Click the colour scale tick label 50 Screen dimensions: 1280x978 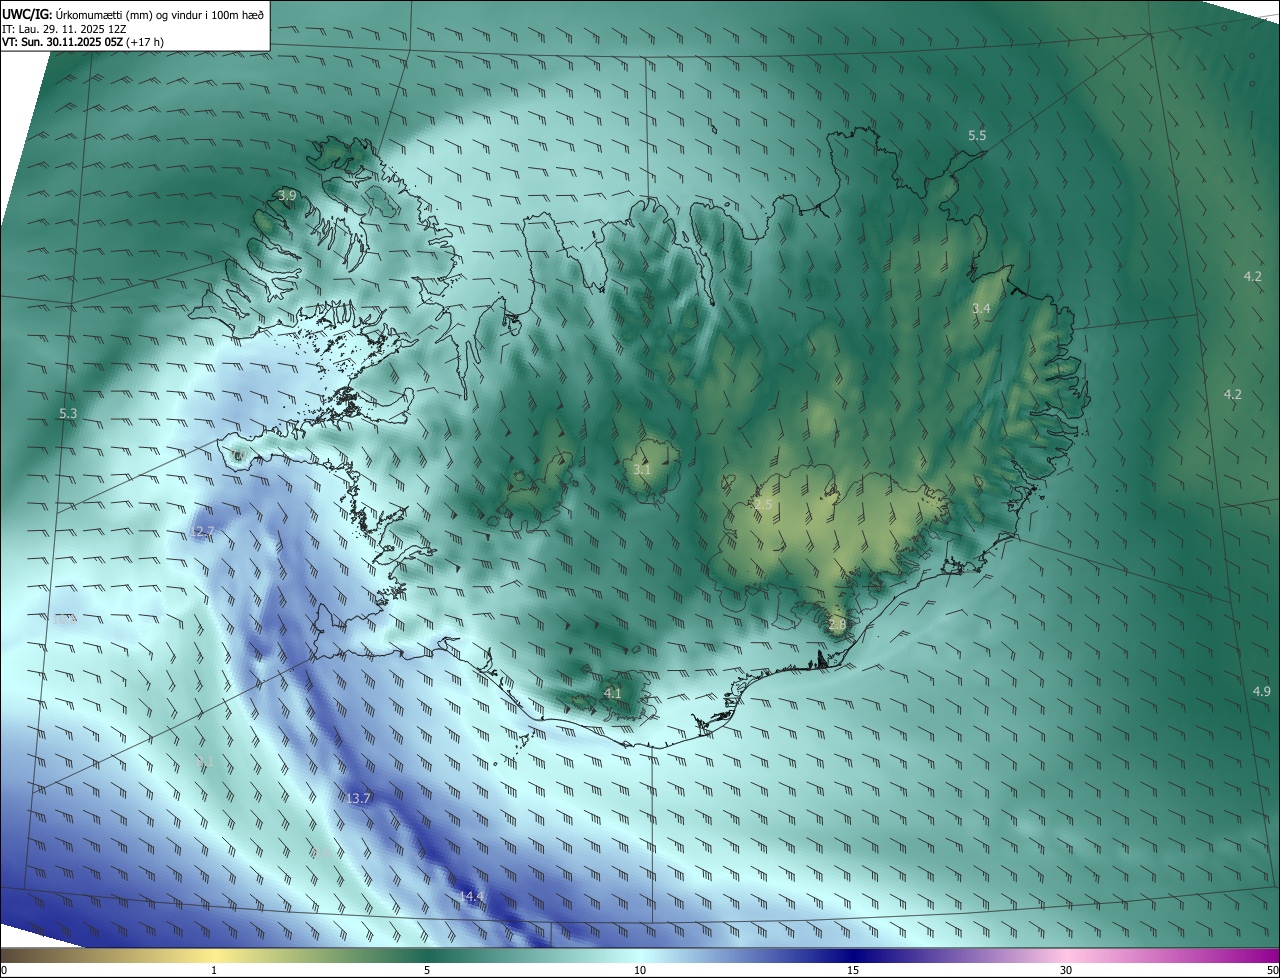point(1272,970)
